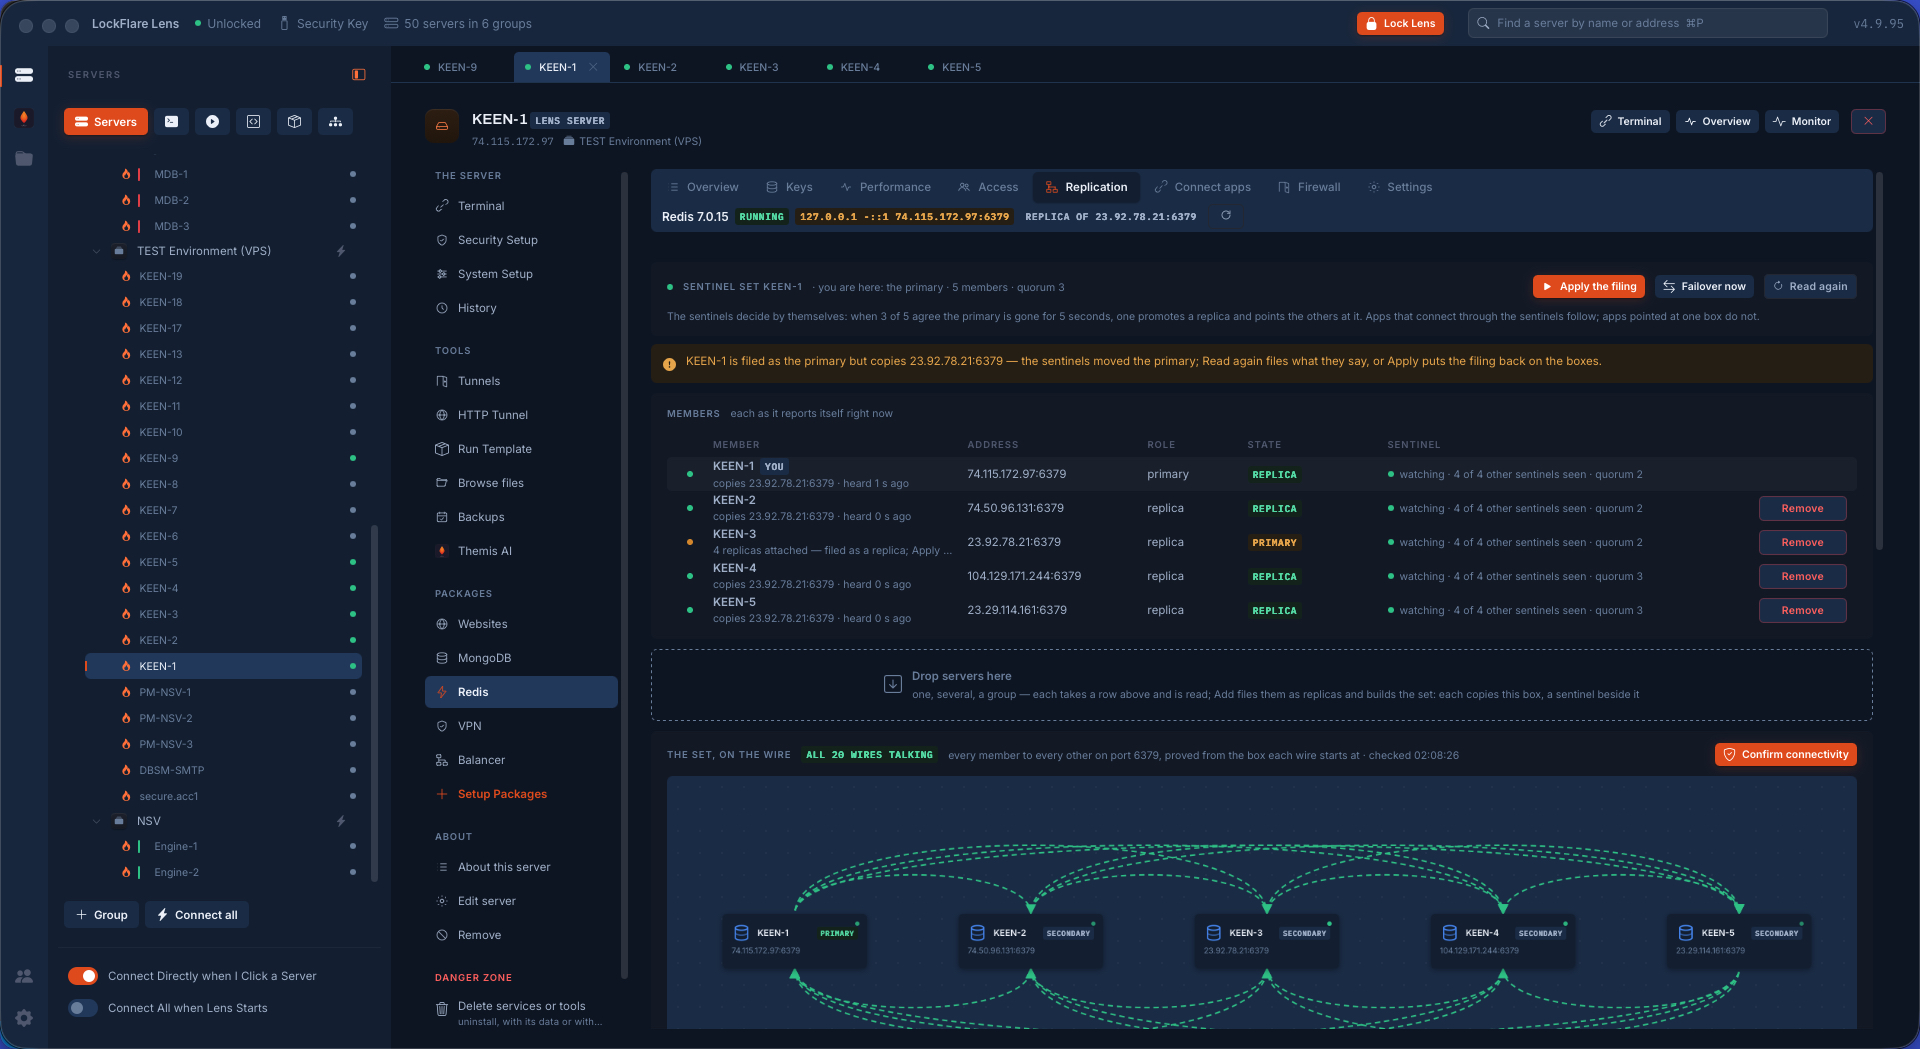Image resolution: width=1920 pixels, height=1049 pixels.
Task: Click the lightning bolt on TEST Environment group
Action: (x=341, y=251)
